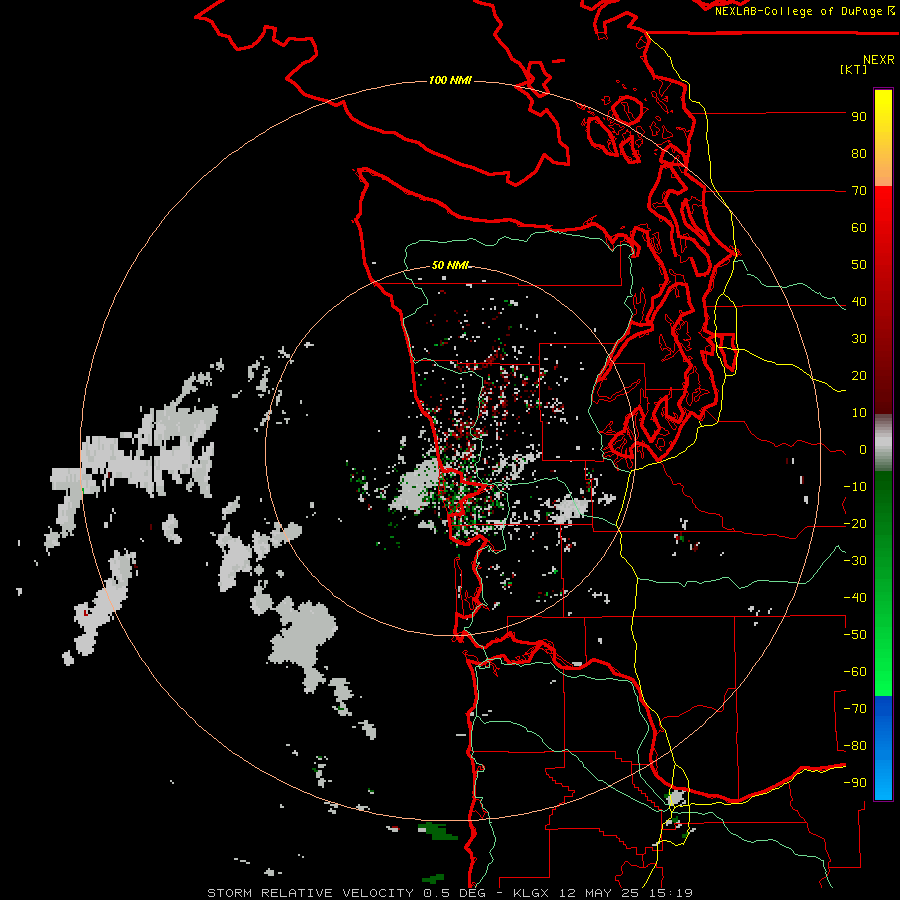The image size is (900, 900).
Task: Click the 50 NMI range ring label
Action: click(450, 265)
